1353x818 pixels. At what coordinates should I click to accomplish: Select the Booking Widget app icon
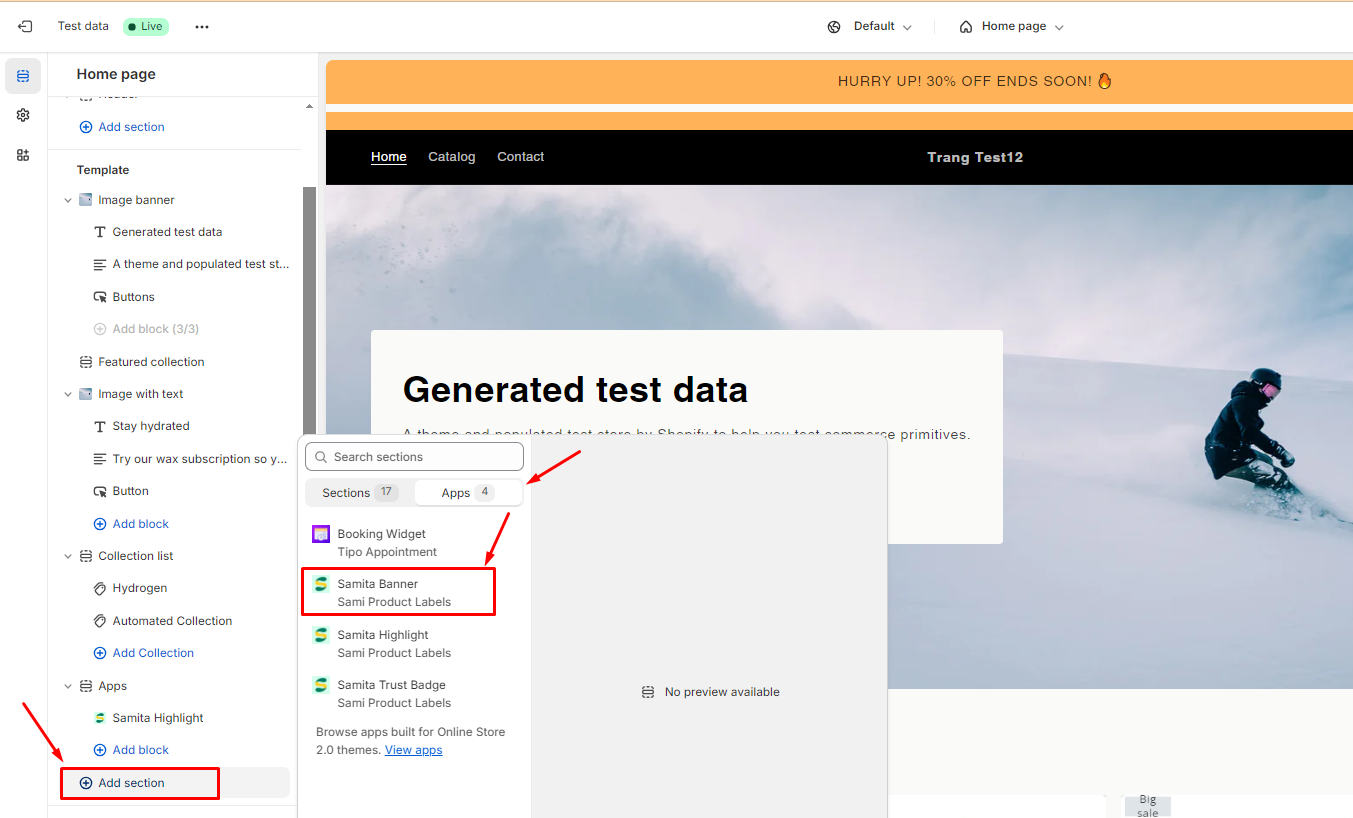[321, 534]
